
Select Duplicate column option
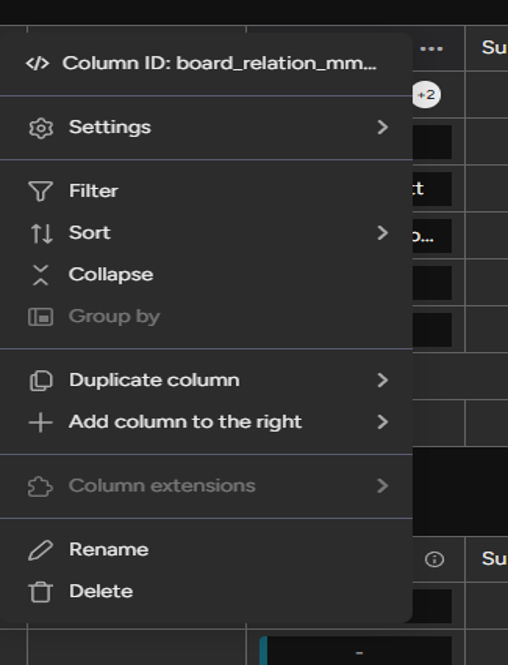tap(206, 380)
